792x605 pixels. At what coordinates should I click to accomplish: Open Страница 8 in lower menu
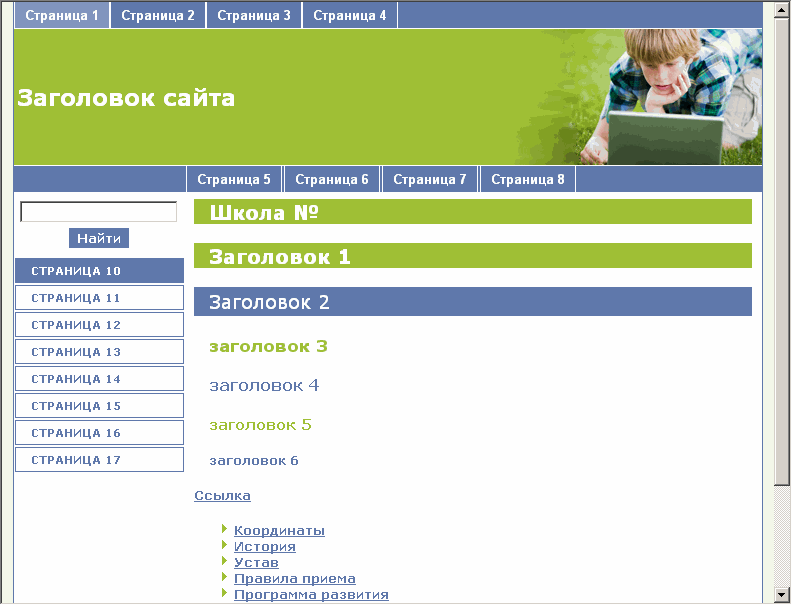click(528, 179)
